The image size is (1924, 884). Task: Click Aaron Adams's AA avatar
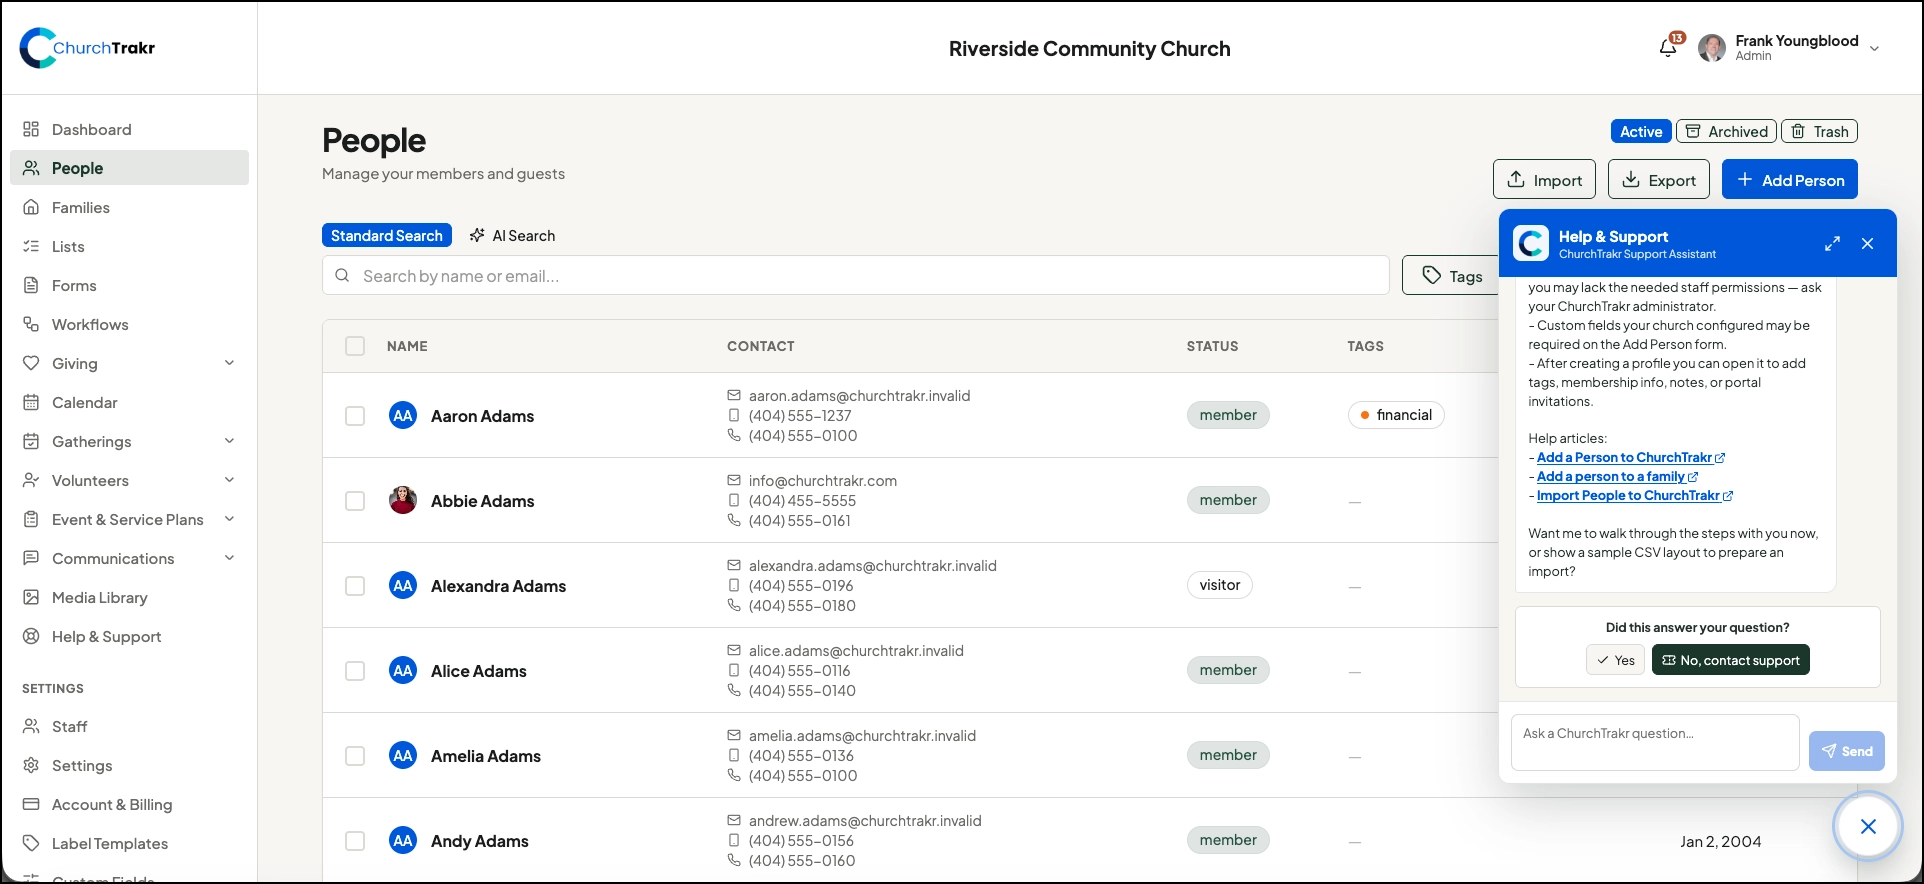403,415
